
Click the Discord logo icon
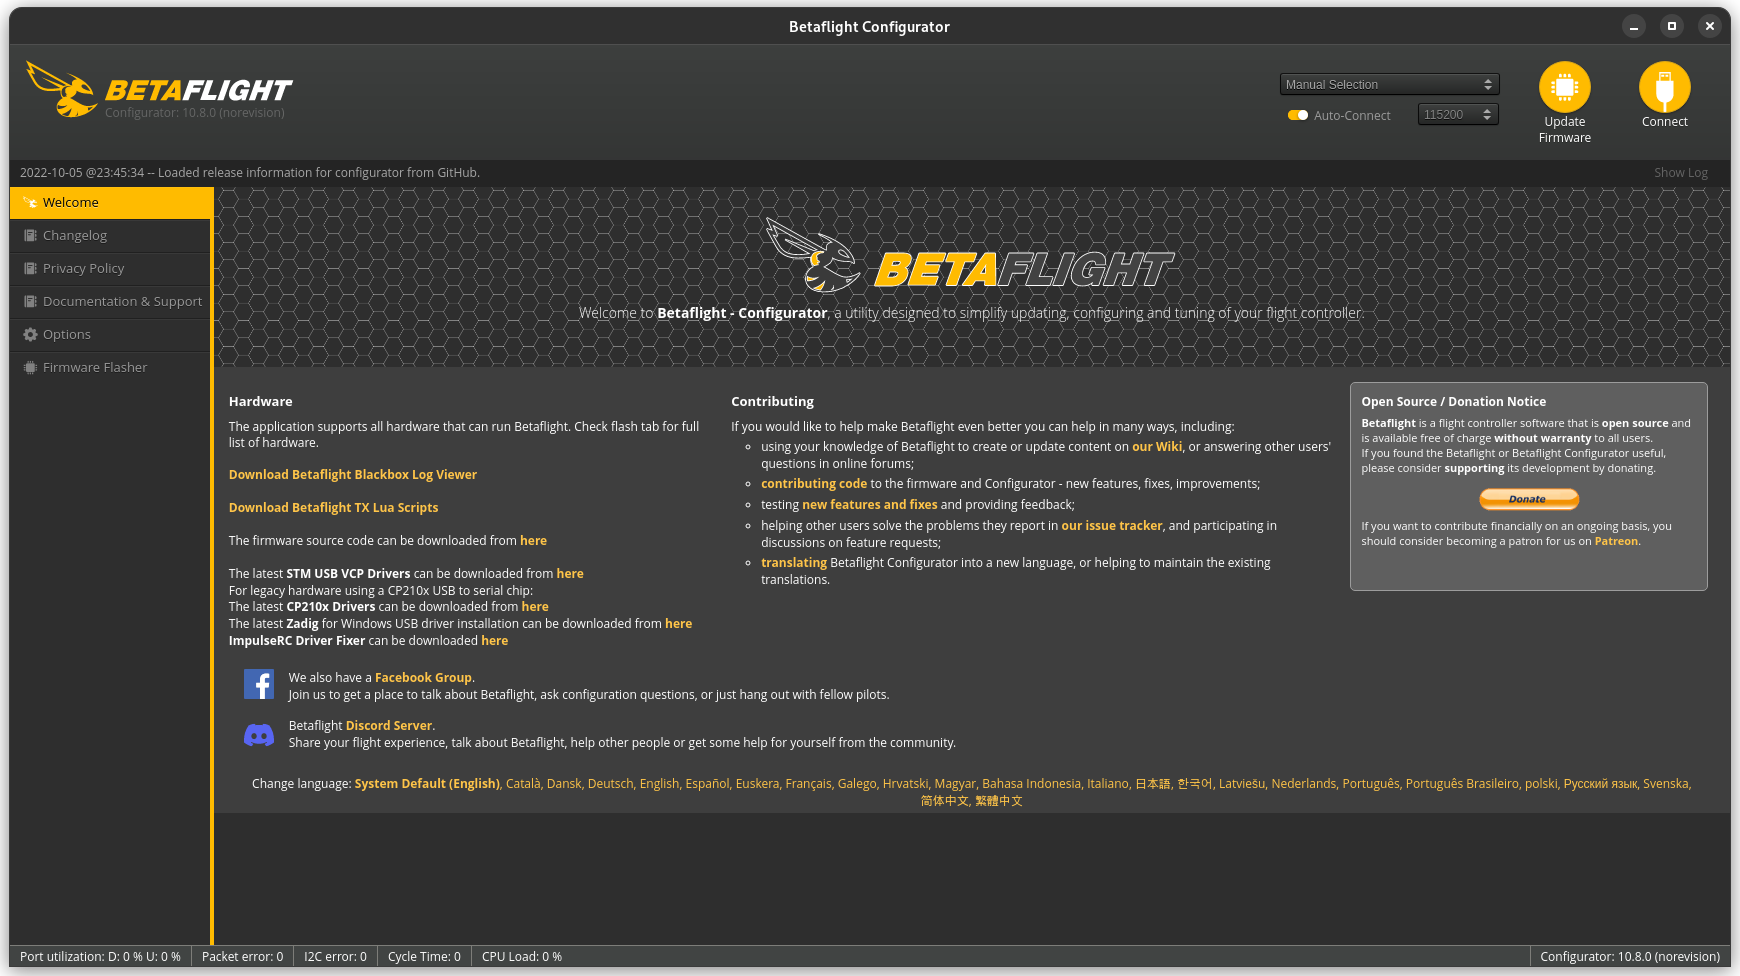pyautogui.click(x=259, y=735)
